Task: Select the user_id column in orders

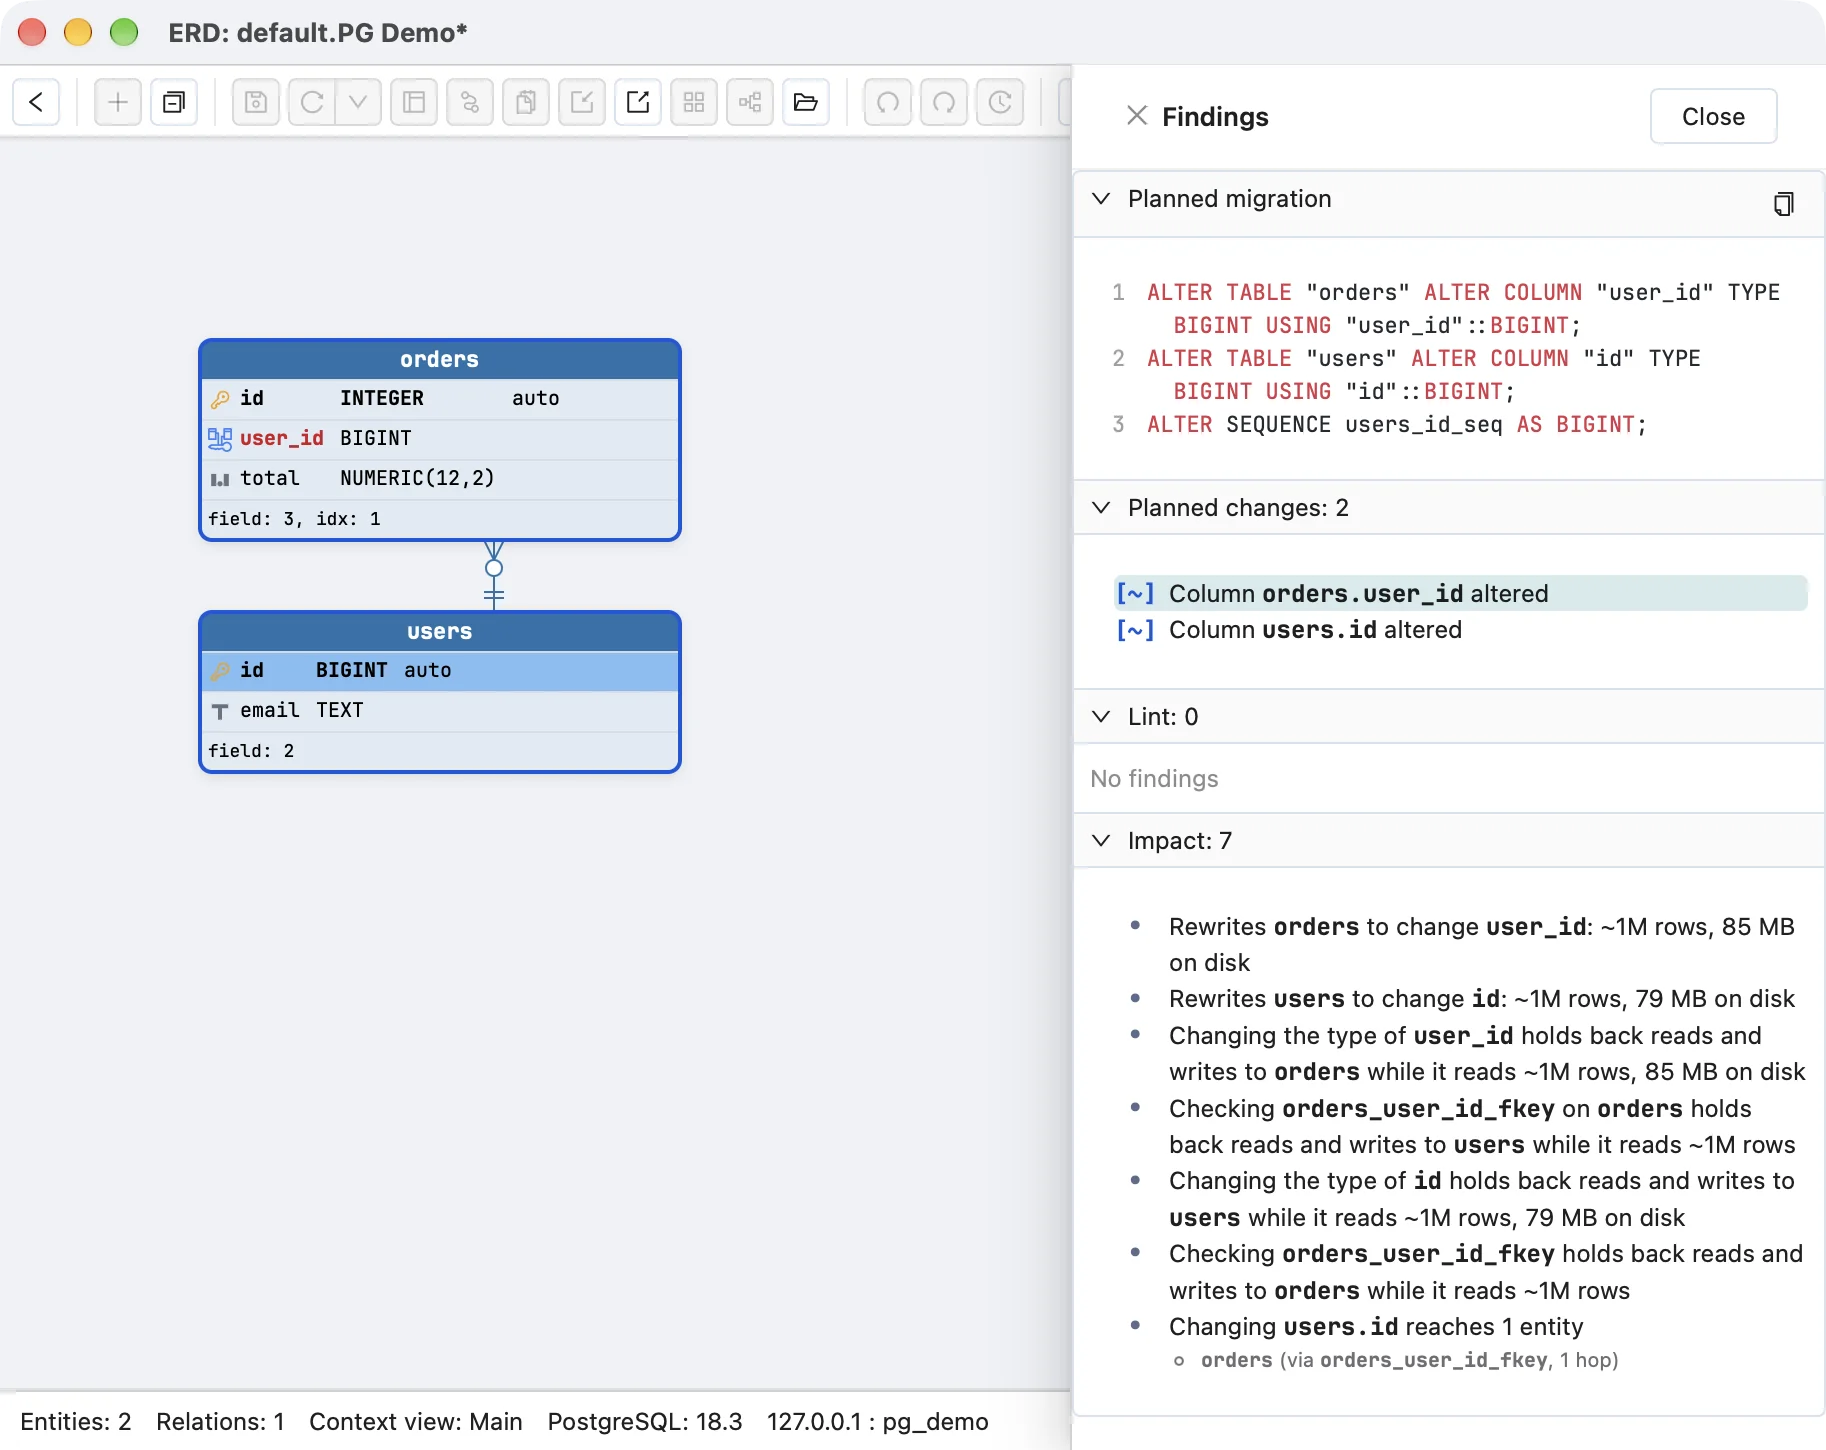Action: tap(440, 439)
